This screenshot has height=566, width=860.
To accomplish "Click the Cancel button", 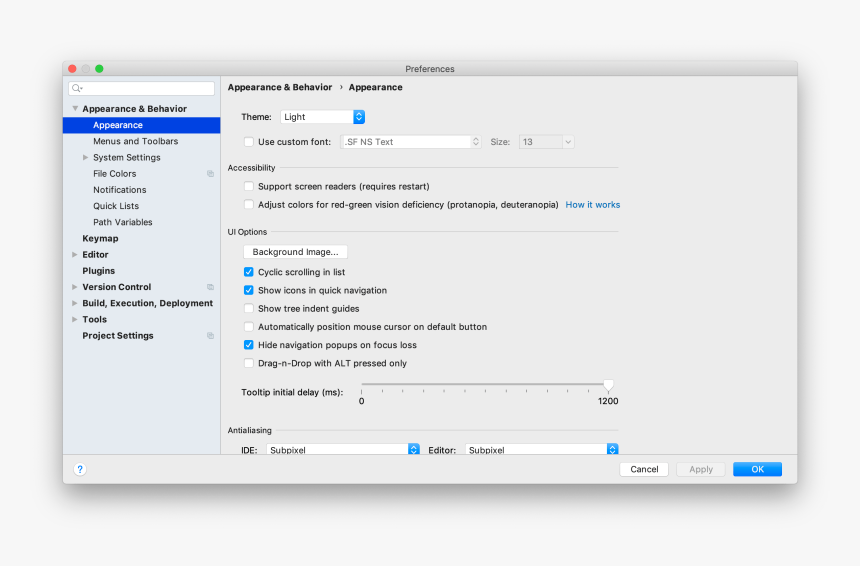I will 644,469.
